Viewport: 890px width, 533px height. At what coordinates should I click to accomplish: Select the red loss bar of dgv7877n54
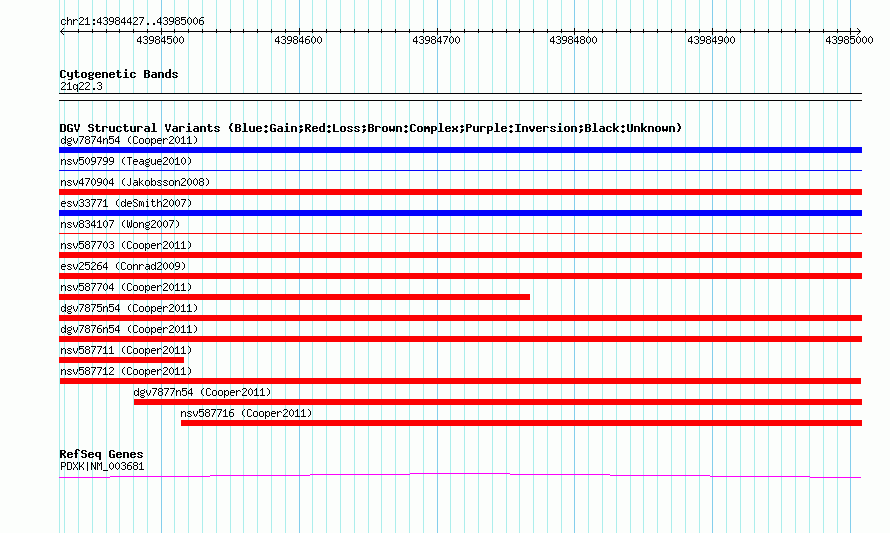pos(498,402)
